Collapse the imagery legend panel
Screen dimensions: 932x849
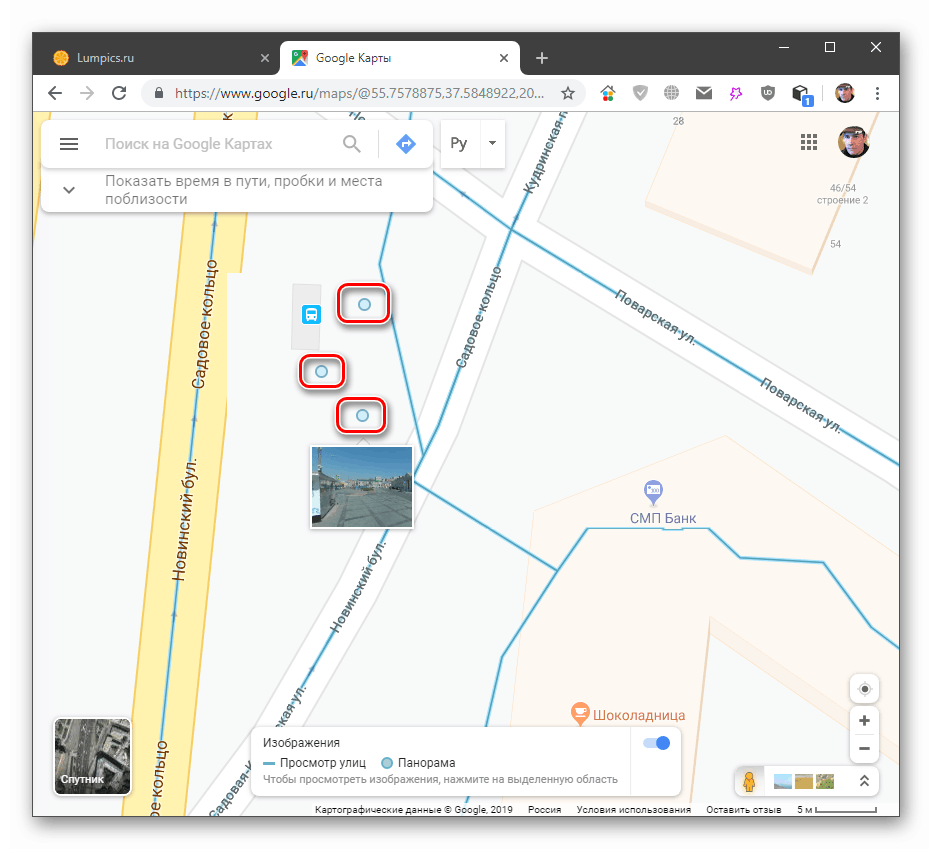pyautogui.click(x=864, y=781)
